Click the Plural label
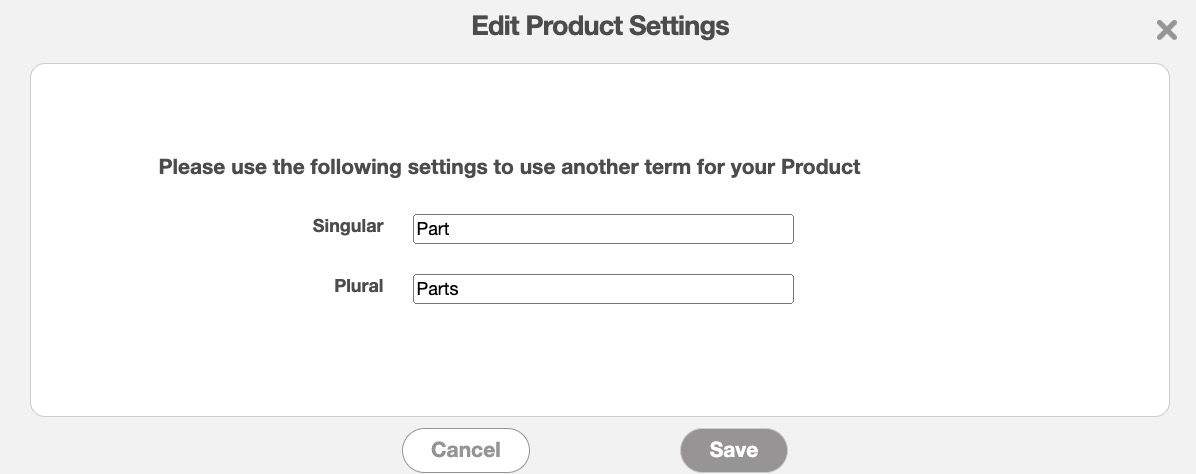 point(358,286)
